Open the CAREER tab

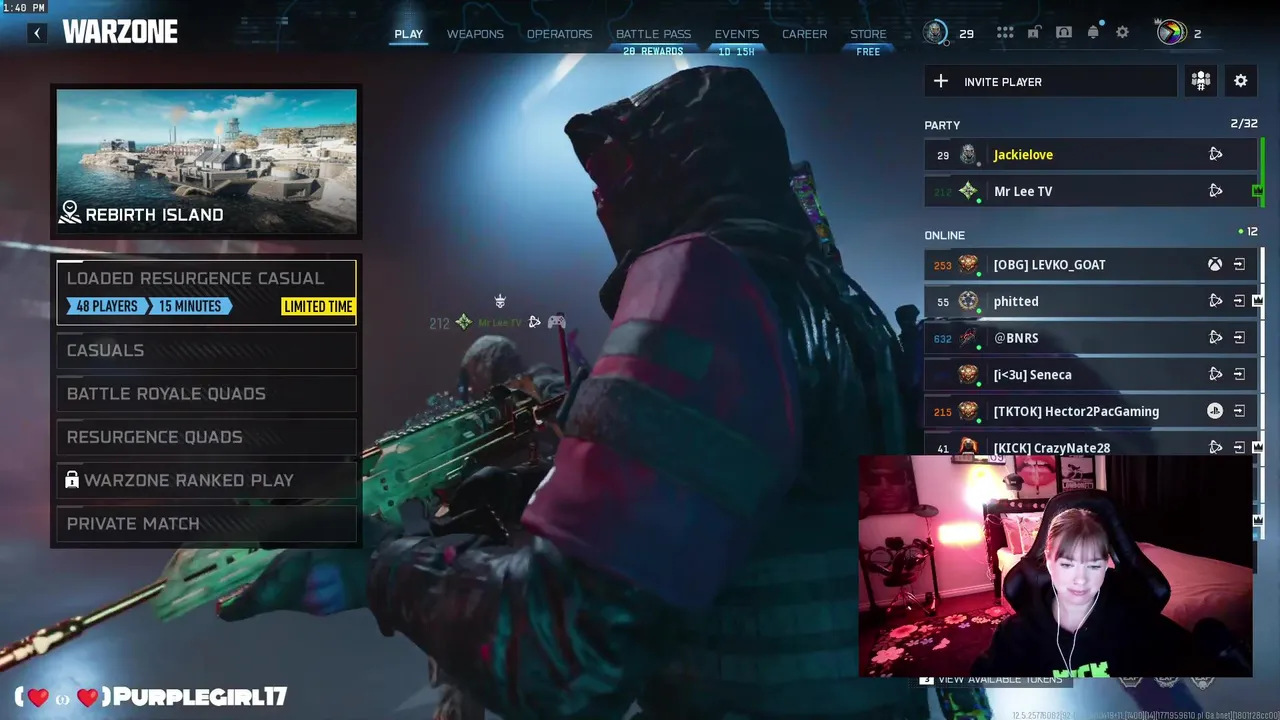pos(805,34)
